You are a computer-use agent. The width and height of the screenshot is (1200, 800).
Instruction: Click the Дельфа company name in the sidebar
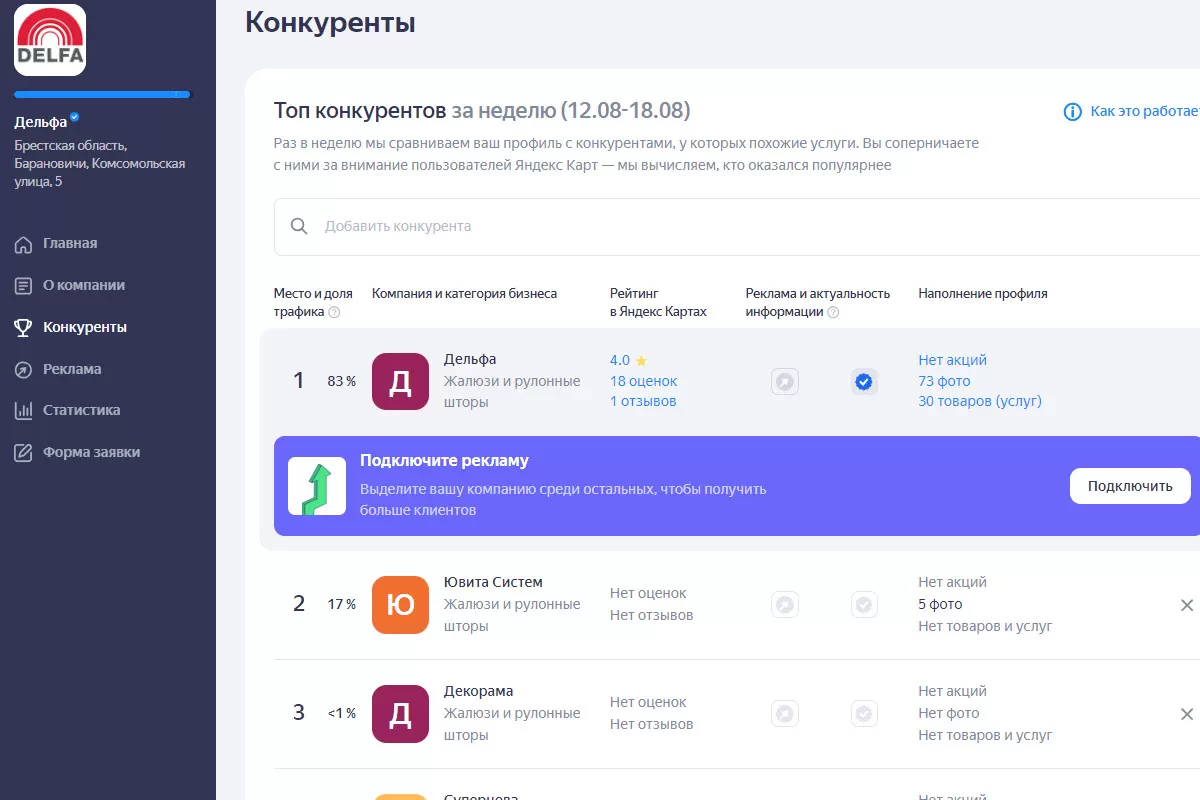click(x=40, y=122)
